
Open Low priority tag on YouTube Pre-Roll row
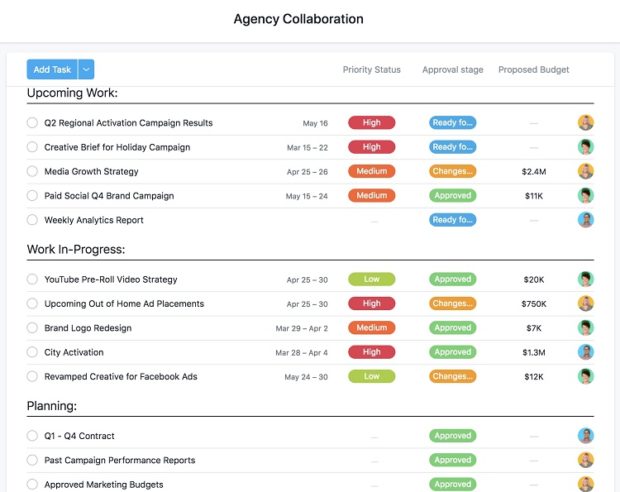coord(371,279)
